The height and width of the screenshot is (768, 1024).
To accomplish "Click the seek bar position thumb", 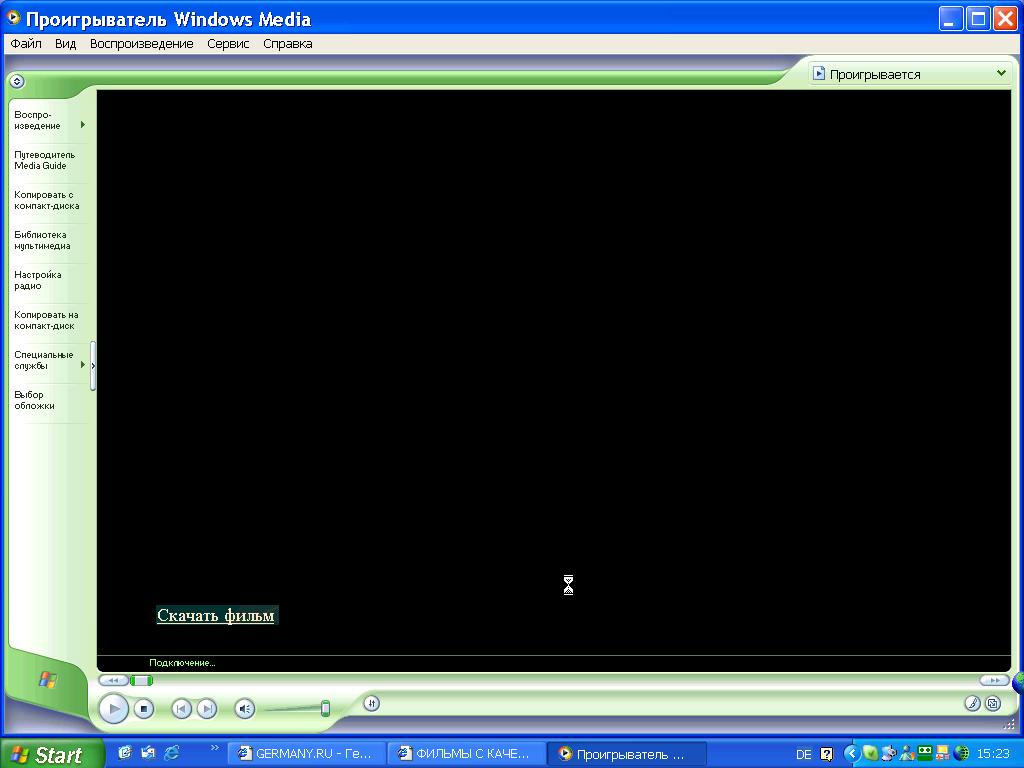I will click(141, 680).
